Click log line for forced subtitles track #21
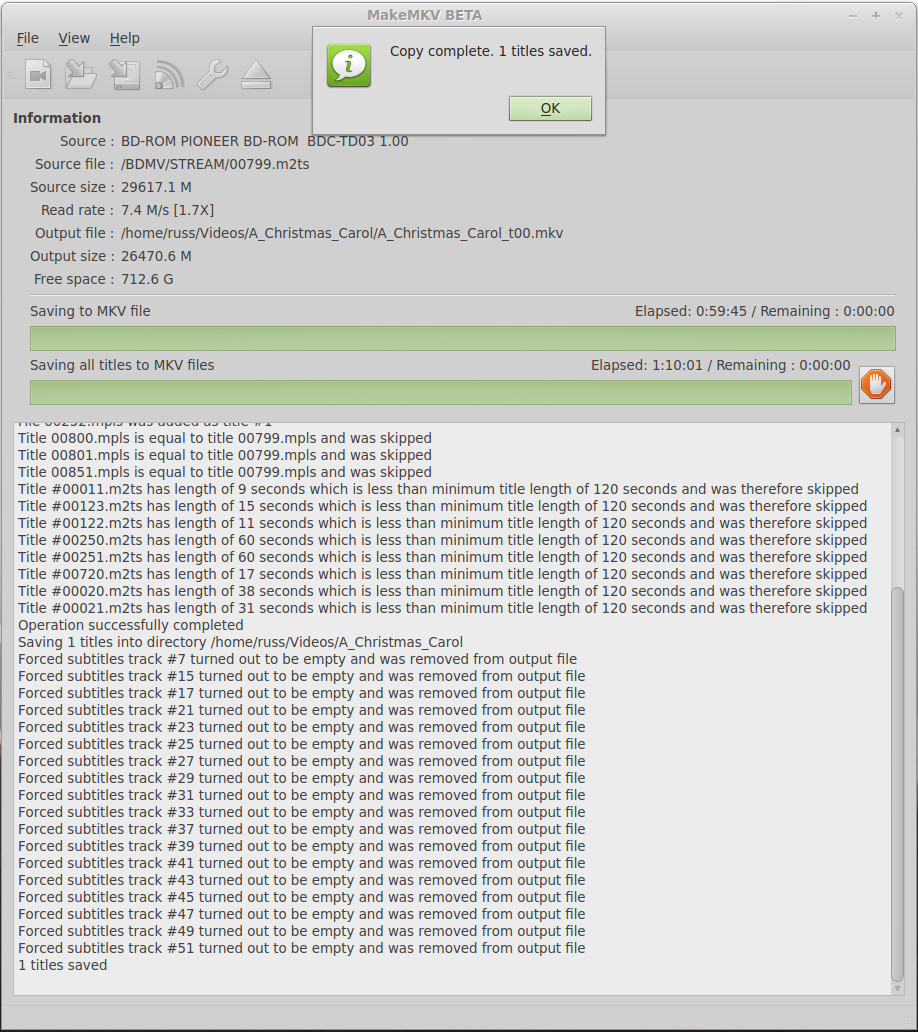Screen dimensions: 918x1032 tap(301, 711)
